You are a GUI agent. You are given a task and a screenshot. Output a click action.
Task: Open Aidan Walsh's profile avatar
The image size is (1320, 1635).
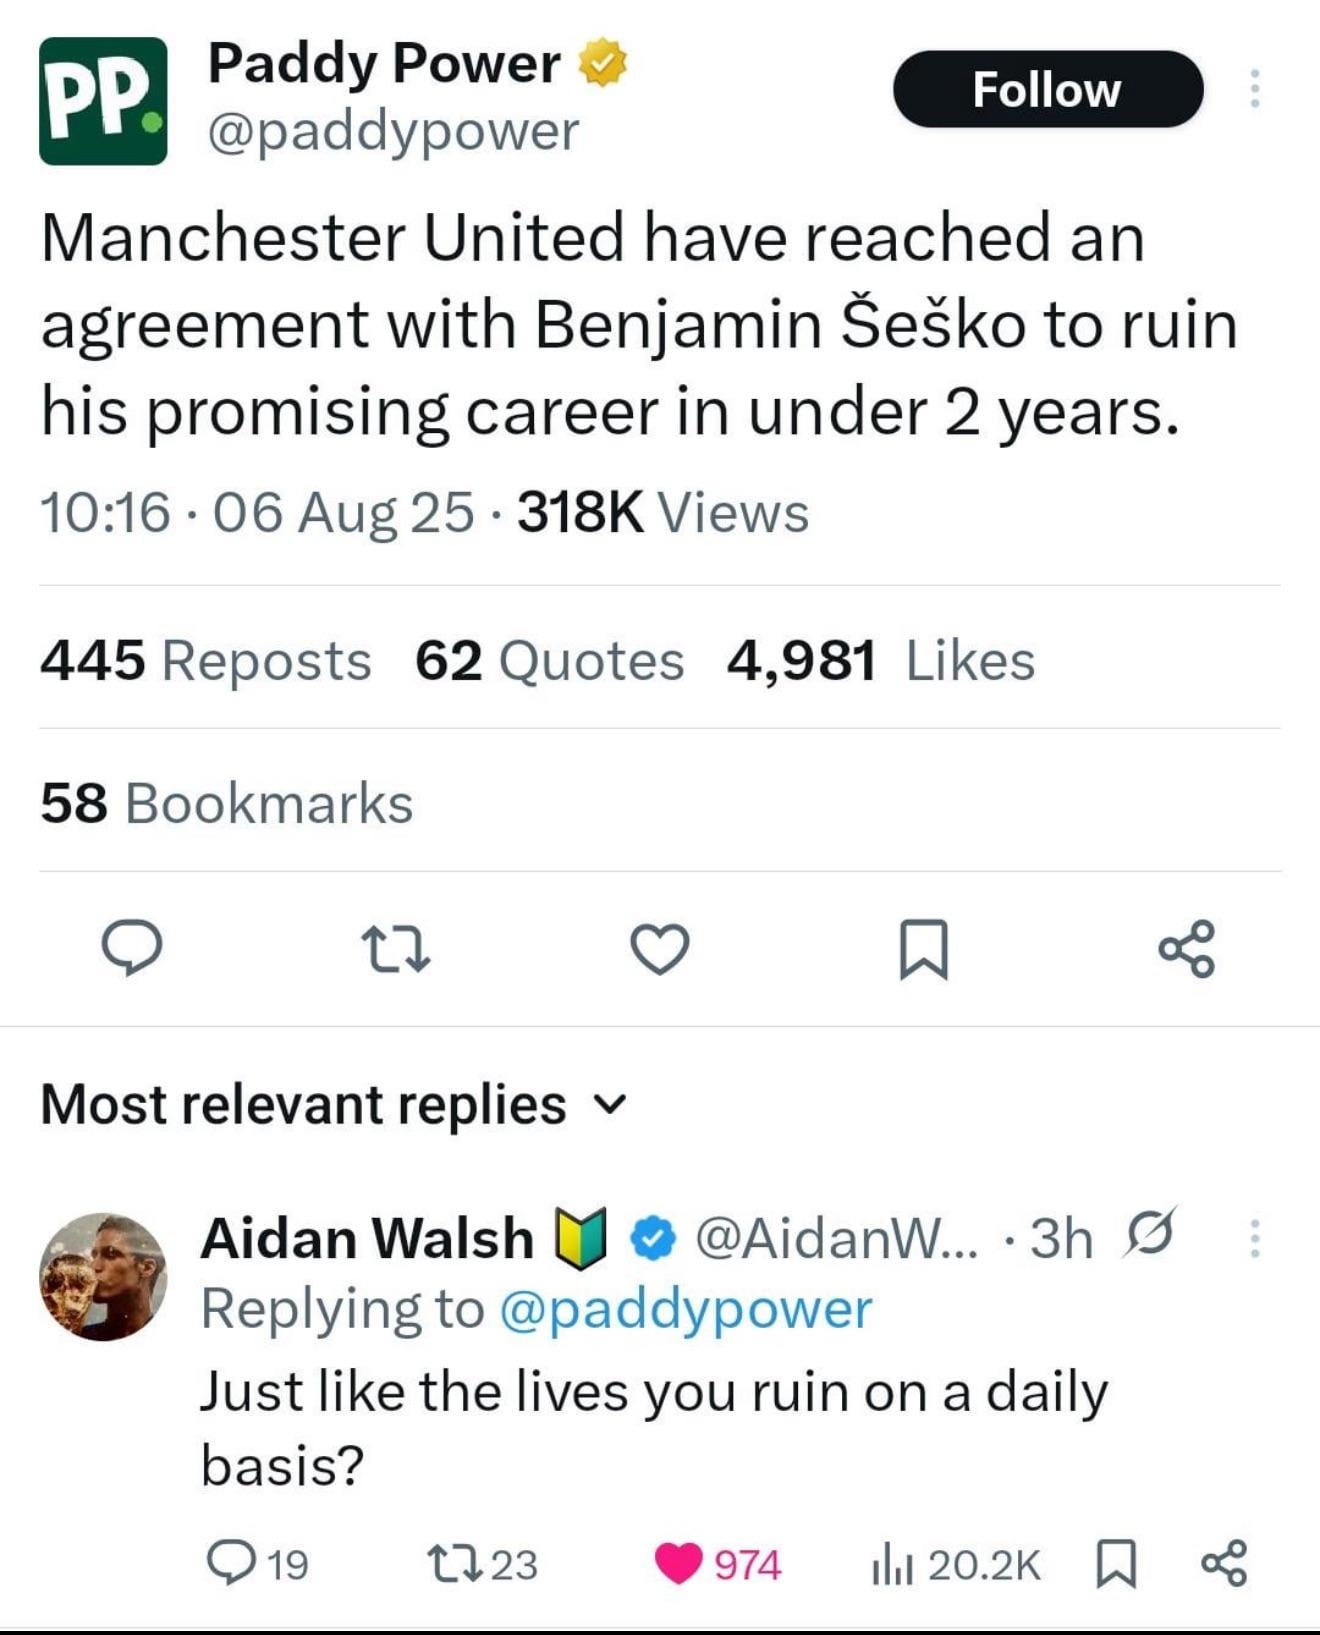[103, 1277]
